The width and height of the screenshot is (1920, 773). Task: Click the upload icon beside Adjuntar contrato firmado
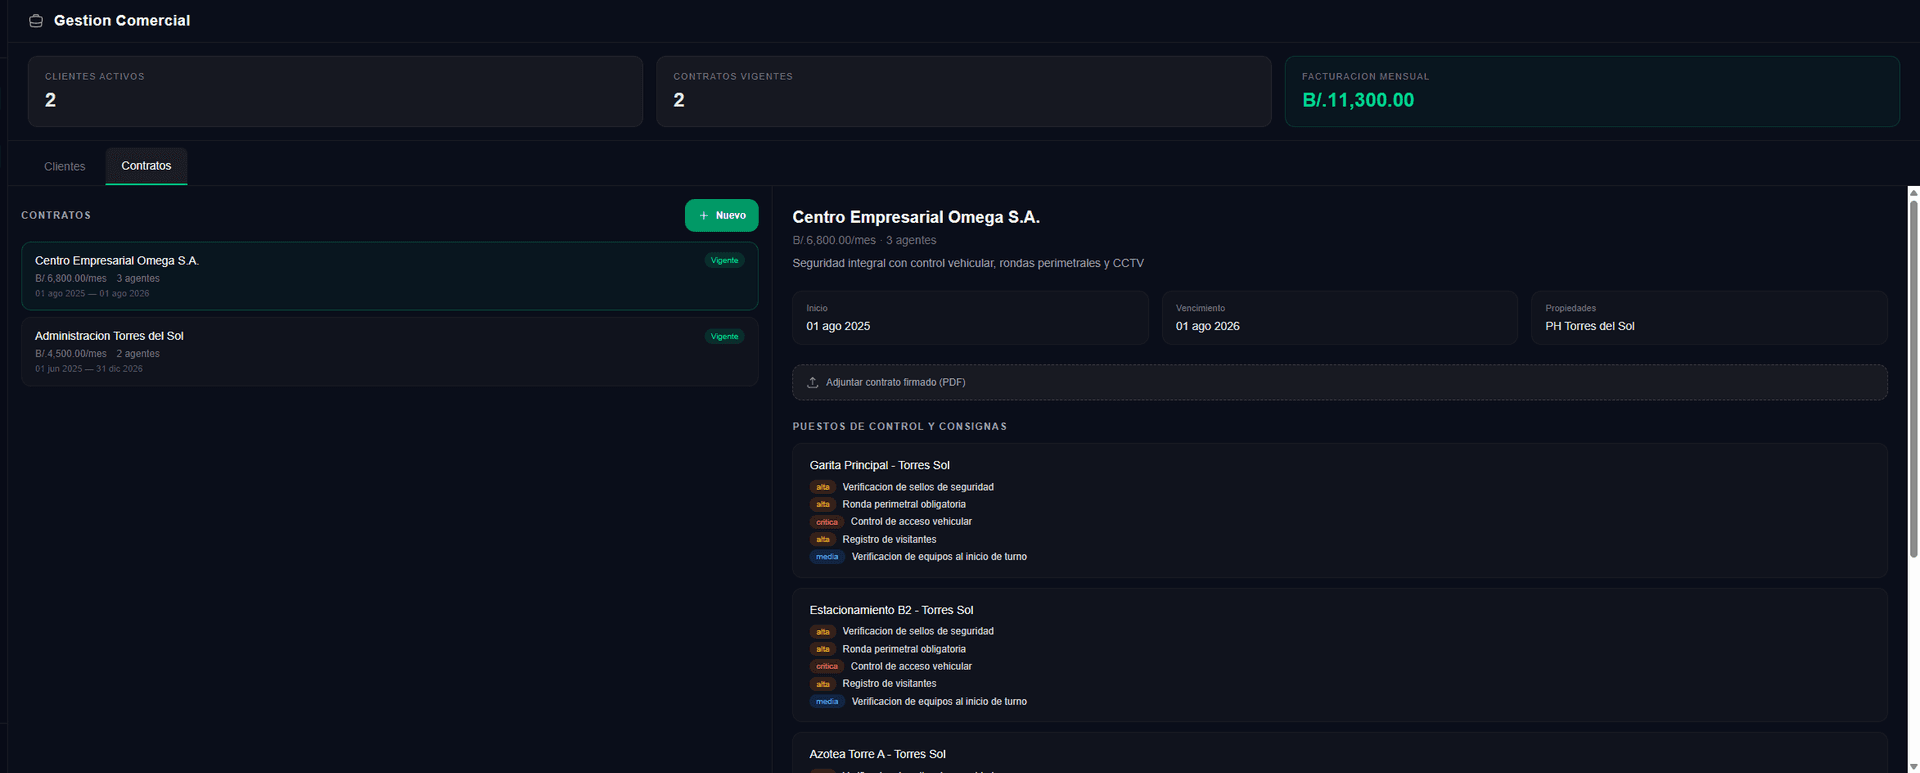(813, 382)
